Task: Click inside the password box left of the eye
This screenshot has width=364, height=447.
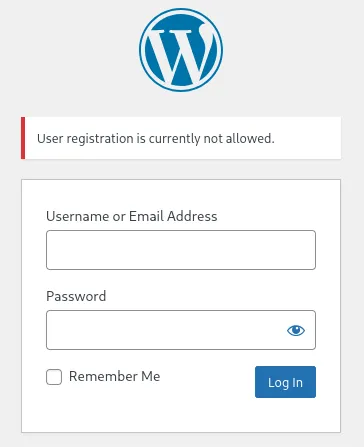Action: [x=165, y=330]
